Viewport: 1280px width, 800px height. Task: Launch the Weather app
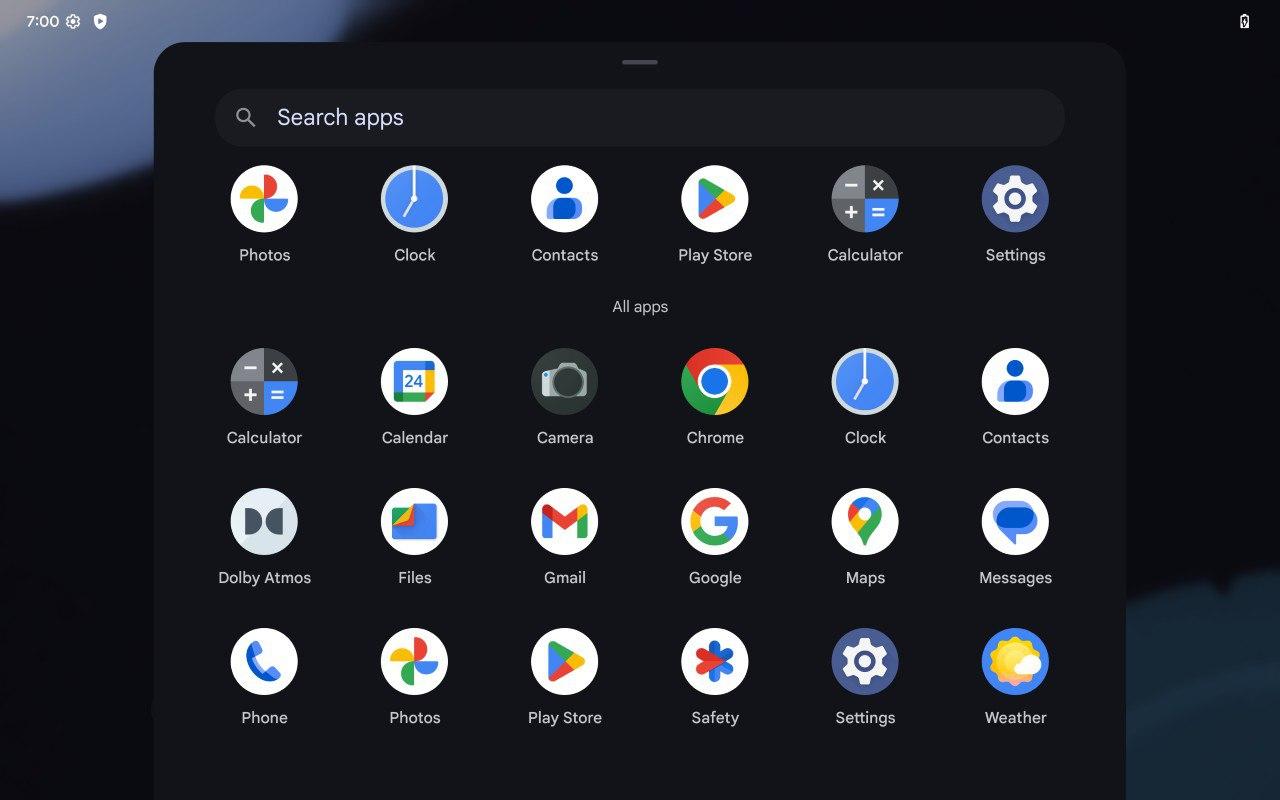[x=1015, y=661]
